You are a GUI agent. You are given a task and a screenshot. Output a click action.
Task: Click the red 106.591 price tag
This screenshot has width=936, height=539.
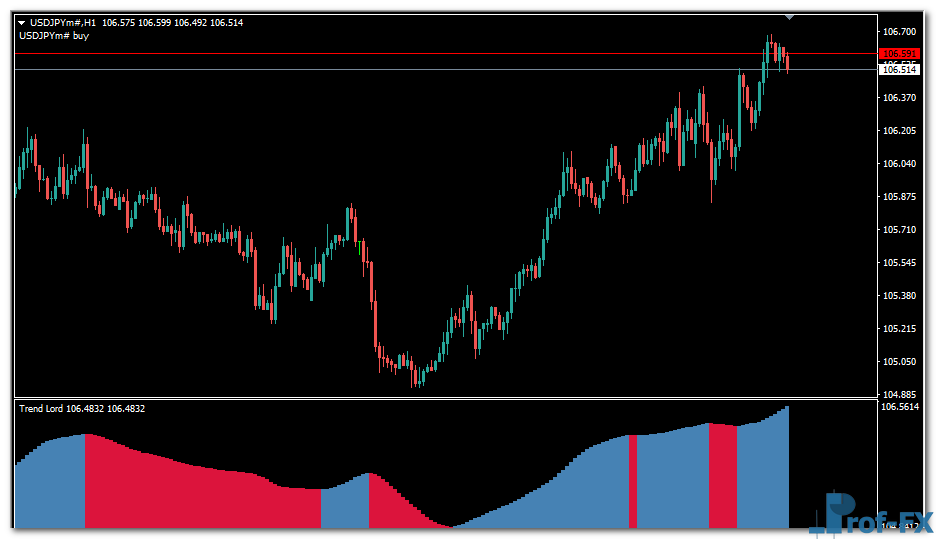(x=899, y=54)
